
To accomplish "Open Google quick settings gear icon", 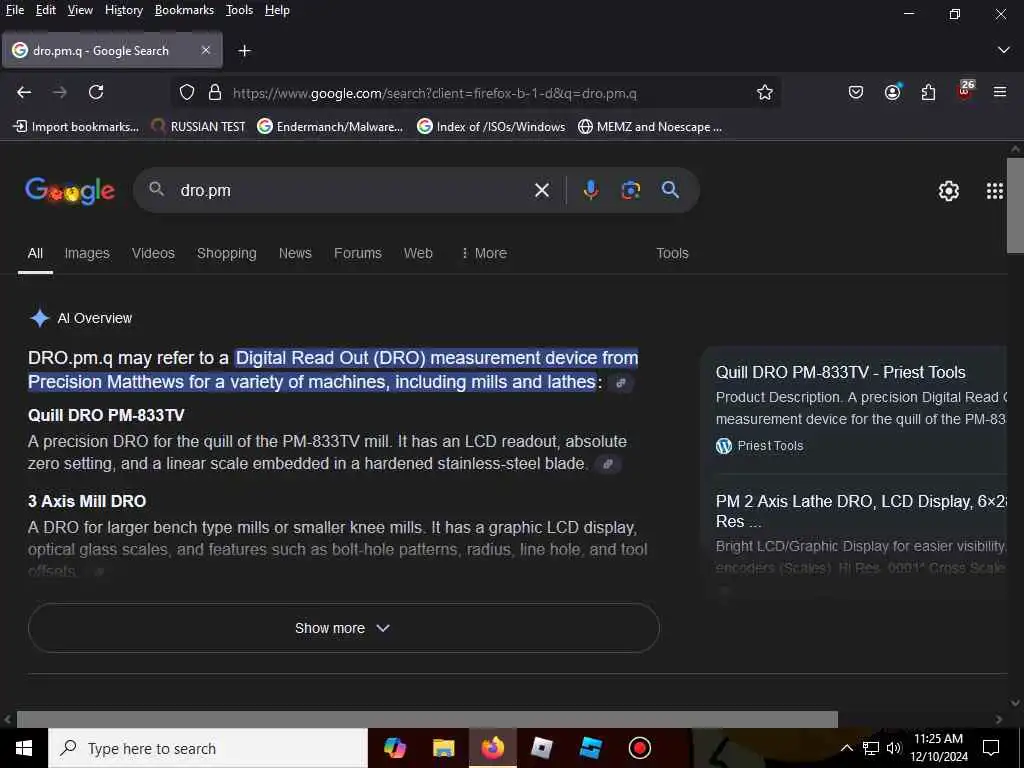I will (948, 191).
